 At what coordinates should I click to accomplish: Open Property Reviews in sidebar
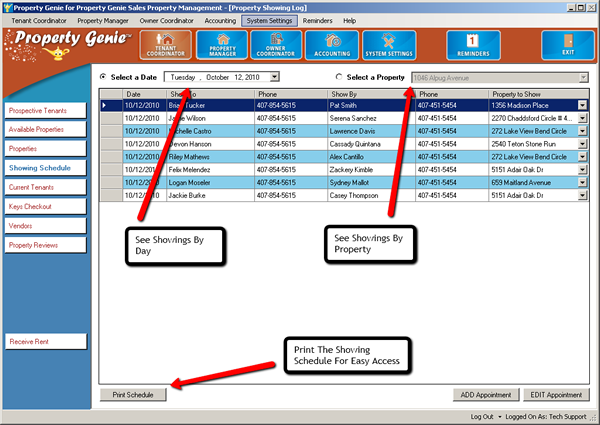pyautogui.click(x=46, y=245)
